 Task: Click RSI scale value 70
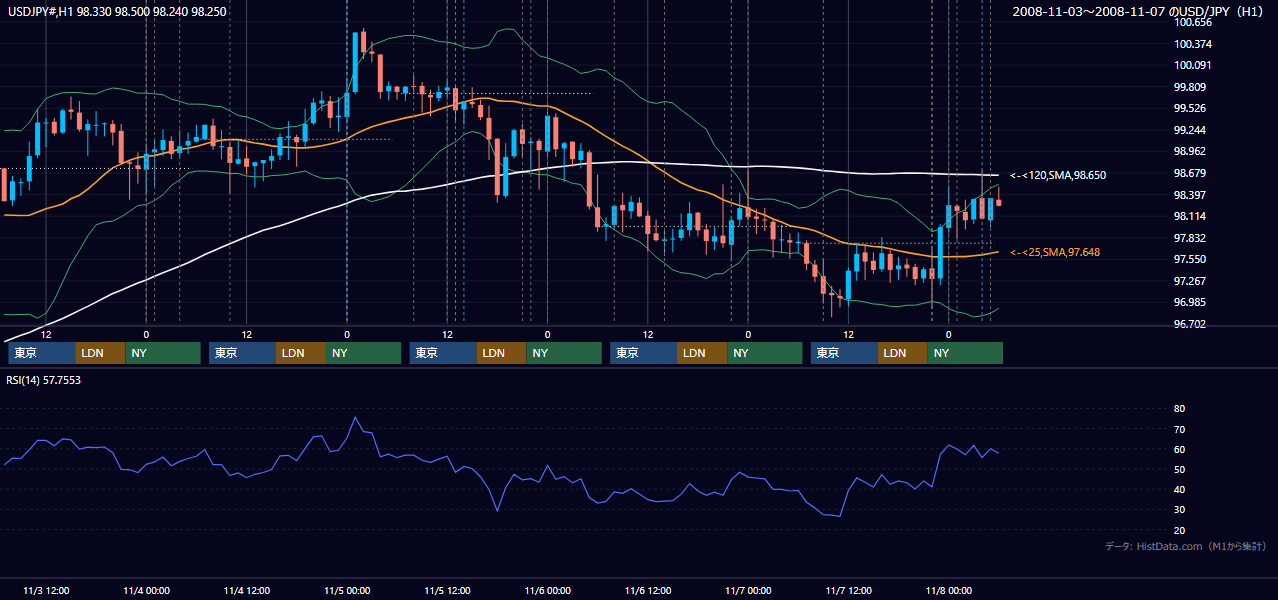tap(1180, 429)
